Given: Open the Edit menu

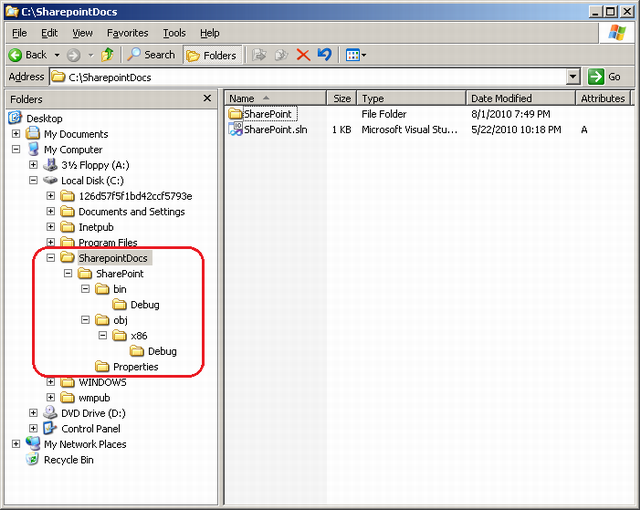Looking at the screenshot, I should (x=49, y=33).
